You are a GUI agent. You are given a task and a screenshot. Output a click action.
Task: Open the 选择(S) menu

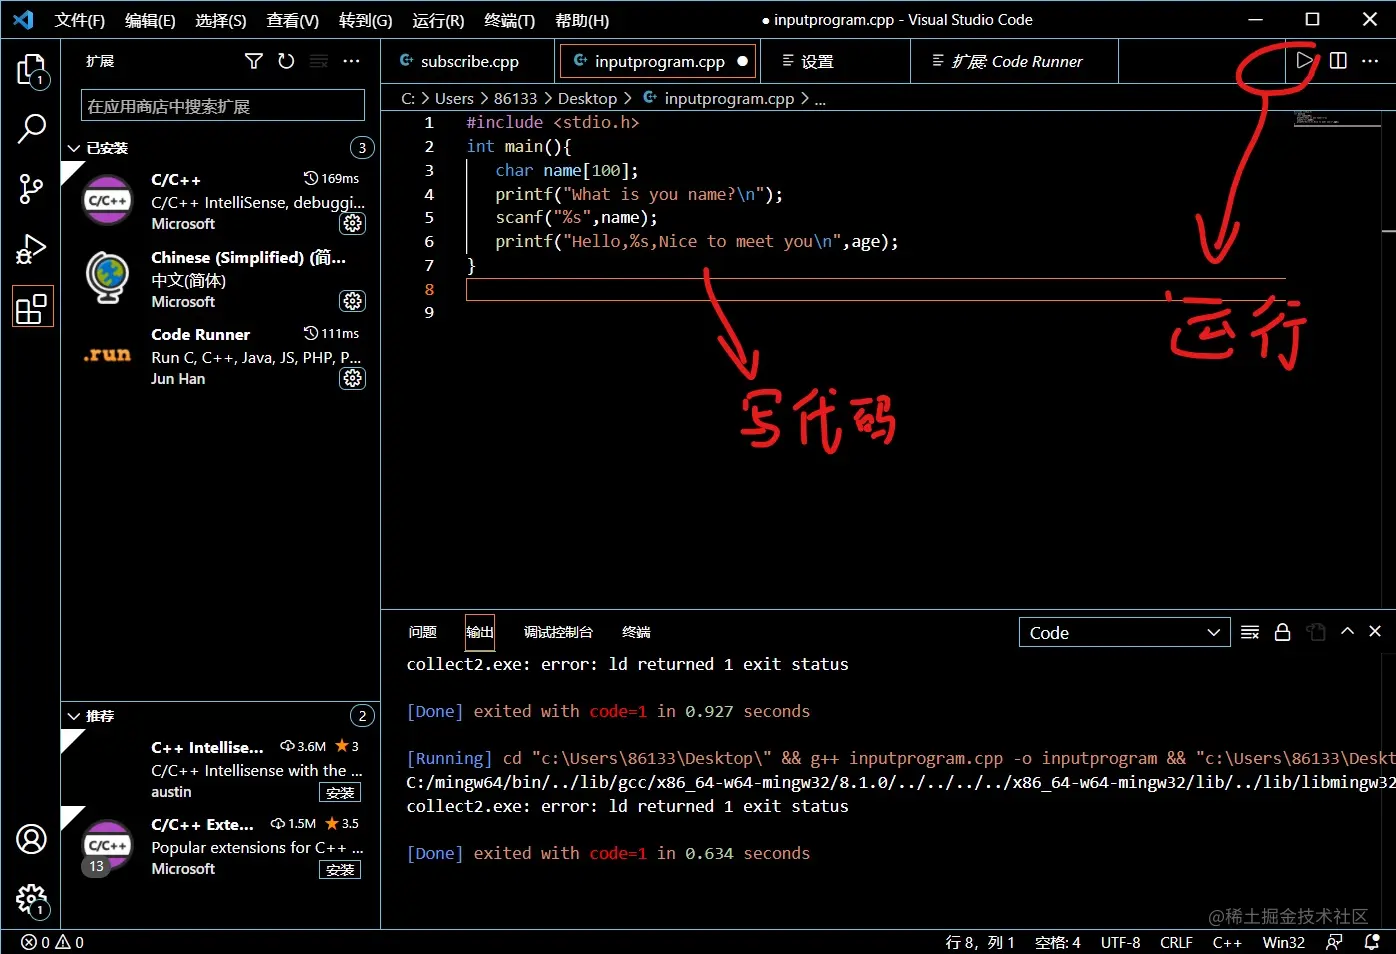pyautogui.click(x=221, y=20)
